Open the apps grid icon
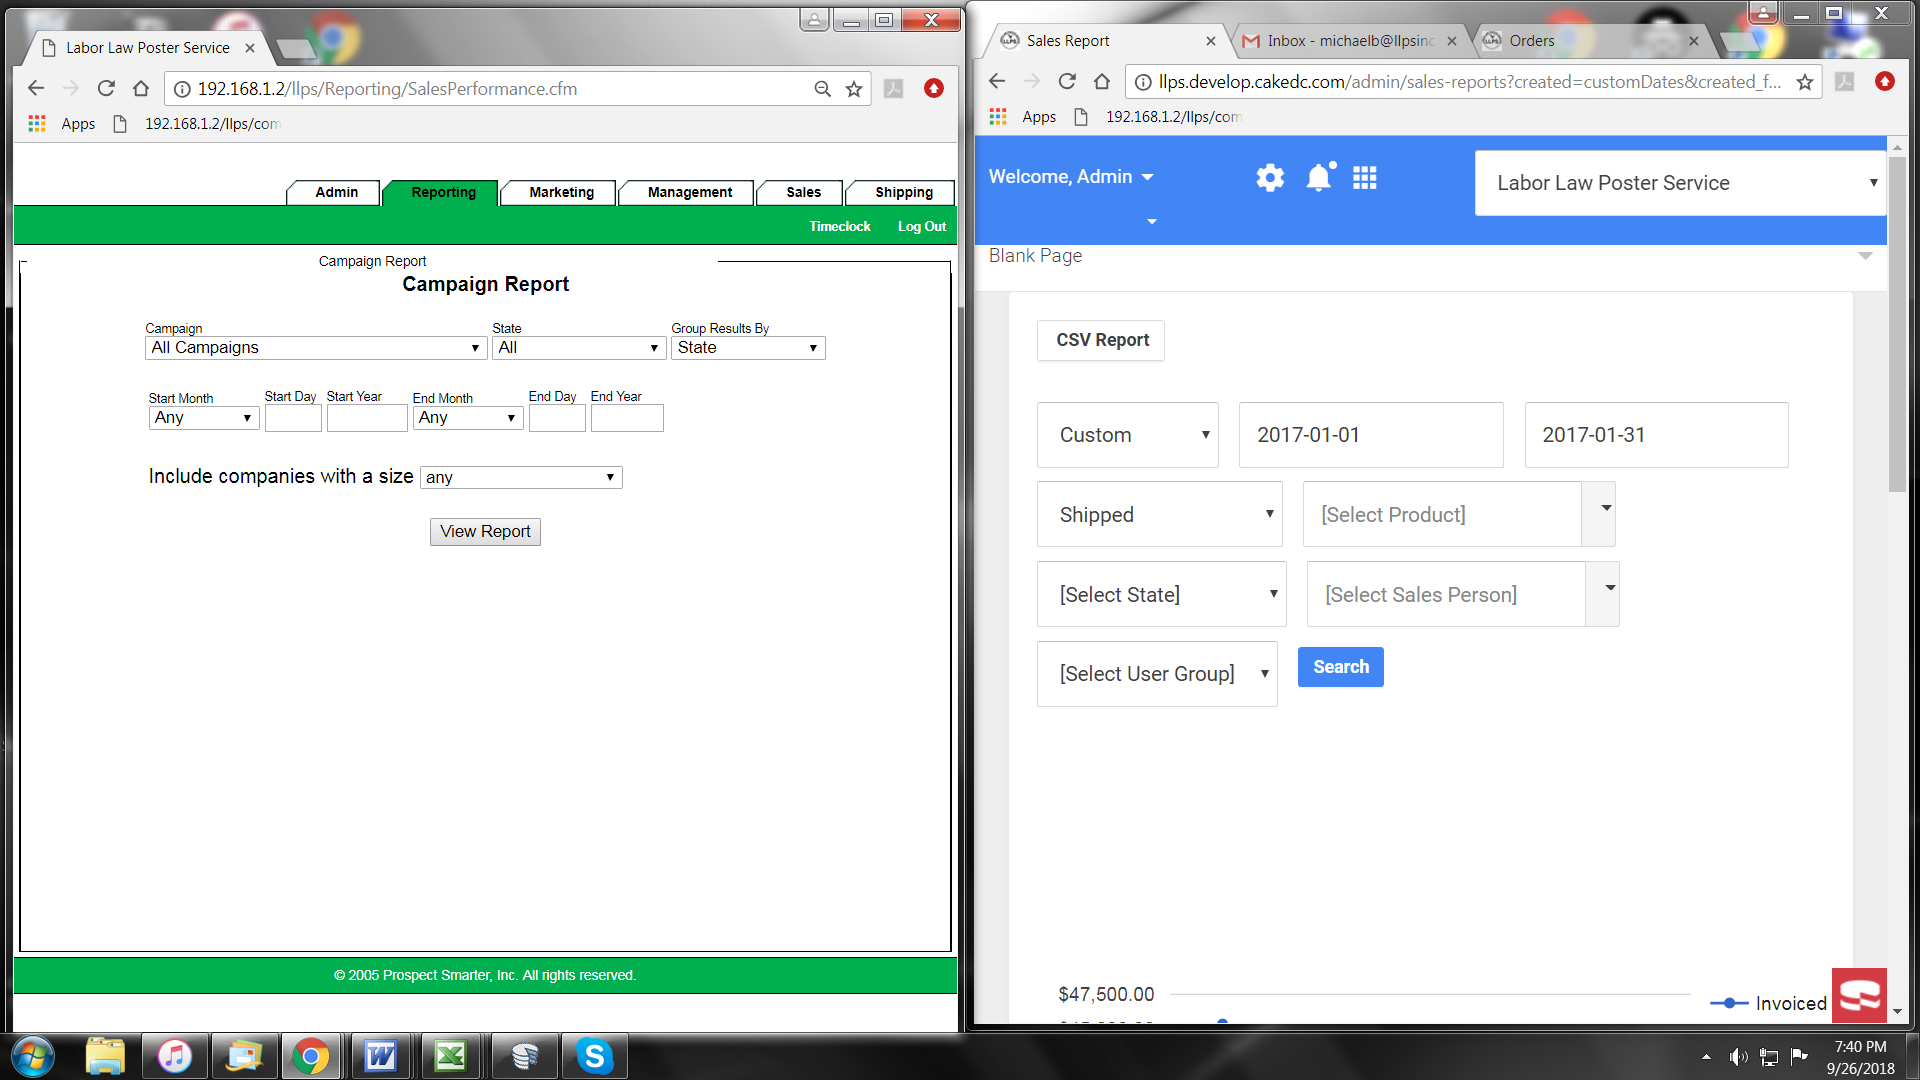Image resolution: width=1920 pixels, height=1080 pixels. 1365,178
